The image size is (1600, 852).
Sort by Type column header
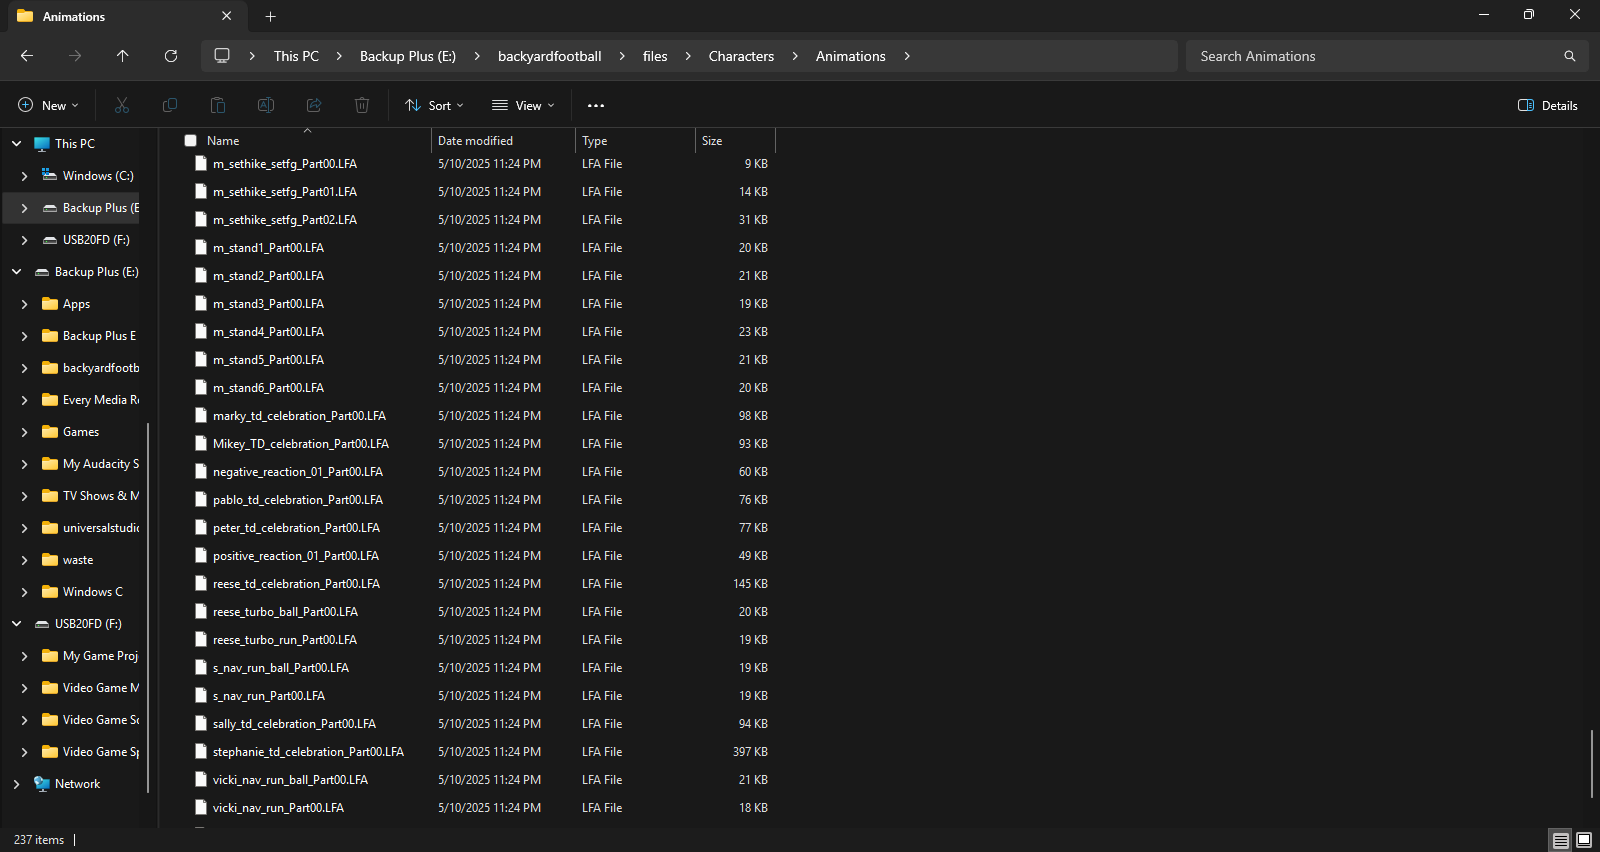[635, 141]
